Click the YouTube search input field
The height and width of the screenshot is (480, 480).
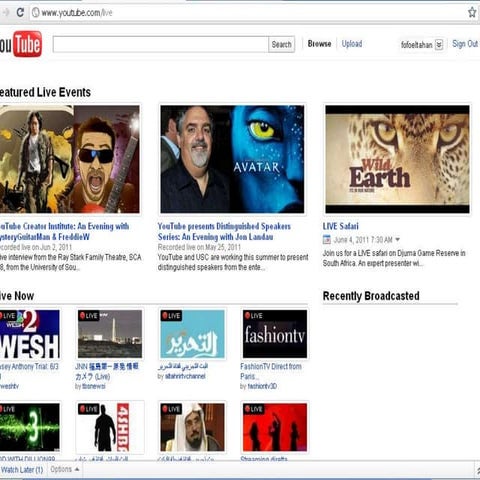point(160,44)
